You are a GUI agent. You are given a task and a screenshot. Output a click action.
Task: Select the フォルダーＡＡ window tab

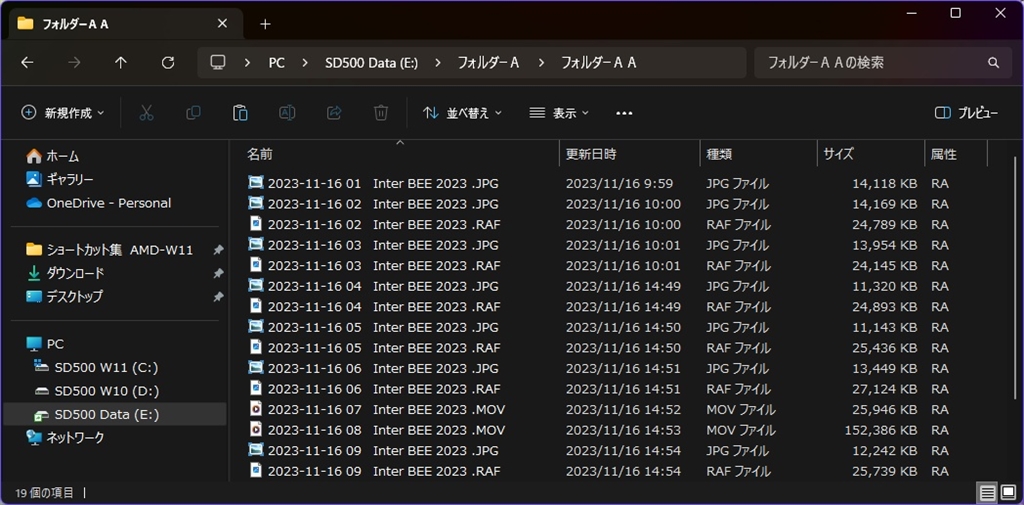click(125, 24)
